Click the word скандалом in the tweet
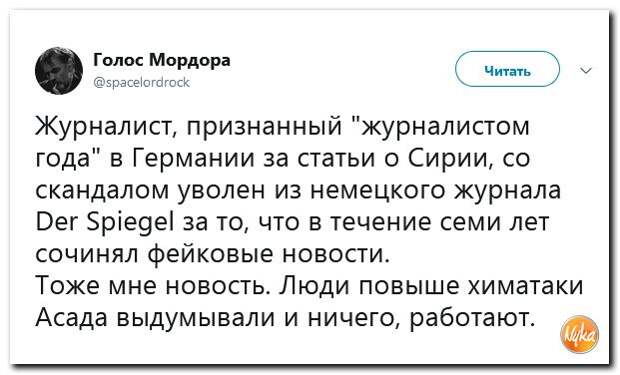This screenshot has width=620, height=375. [x=102, y=191]
